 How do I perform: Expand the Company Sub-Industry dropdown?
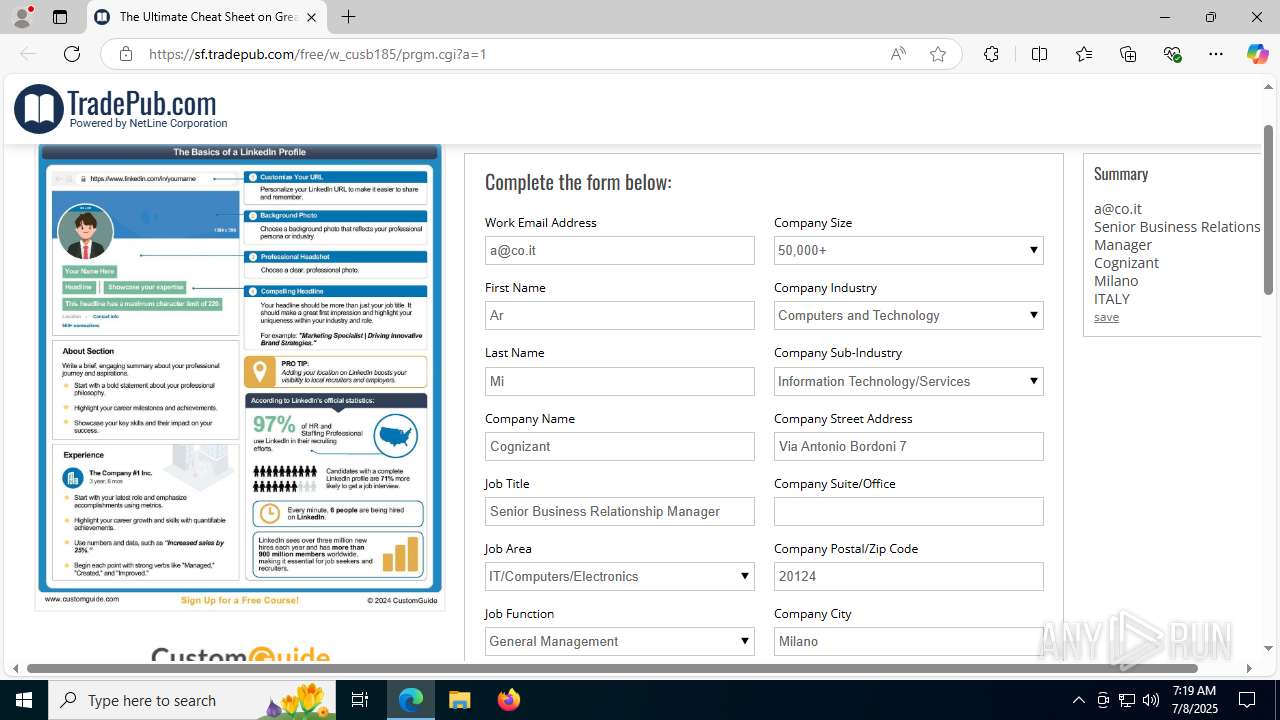click(x=908, y=381)
